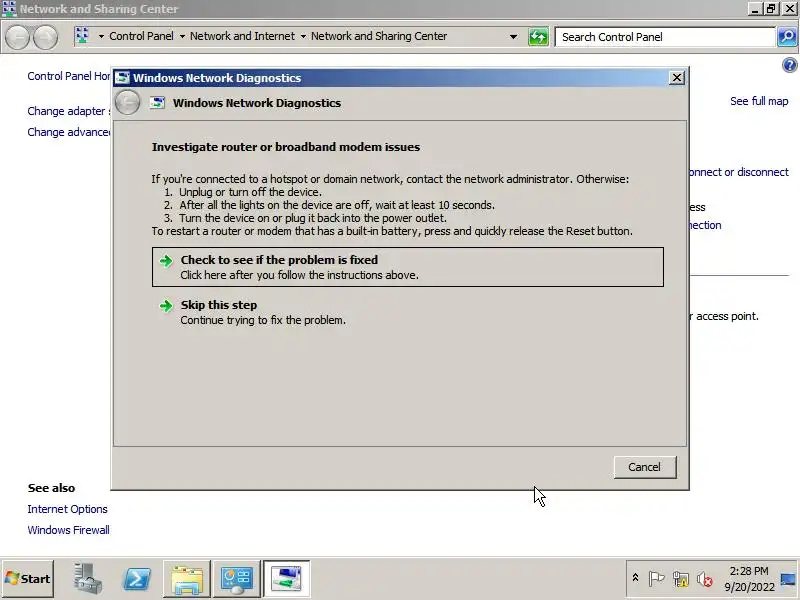Open See full map link

[759, 101]
